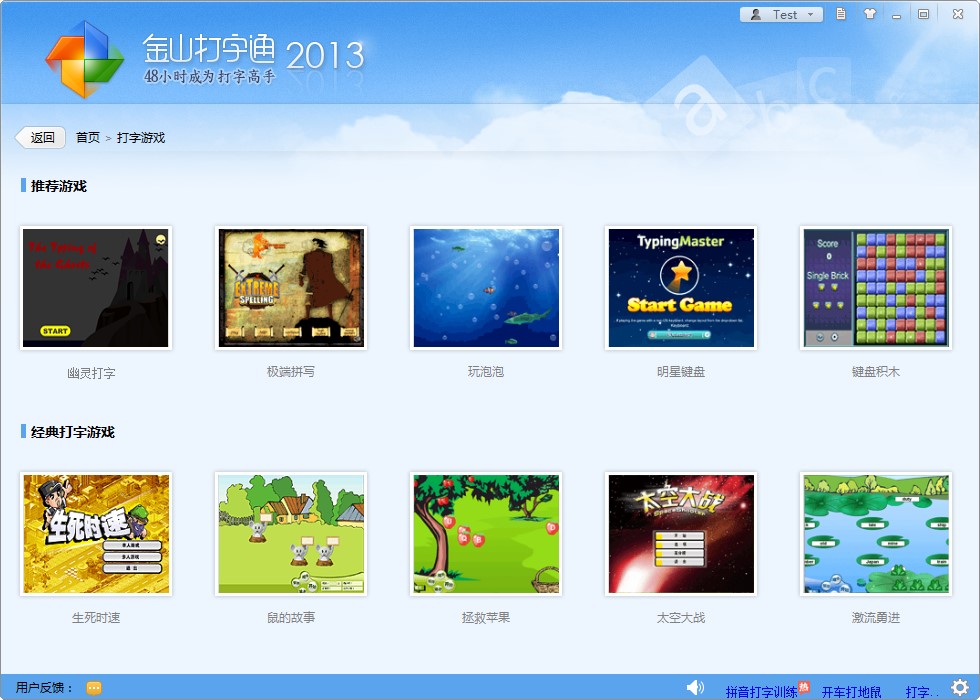Screen dimensions: 980x700
Task: Click the 极端拼写 label
Action: coord(291,372)
